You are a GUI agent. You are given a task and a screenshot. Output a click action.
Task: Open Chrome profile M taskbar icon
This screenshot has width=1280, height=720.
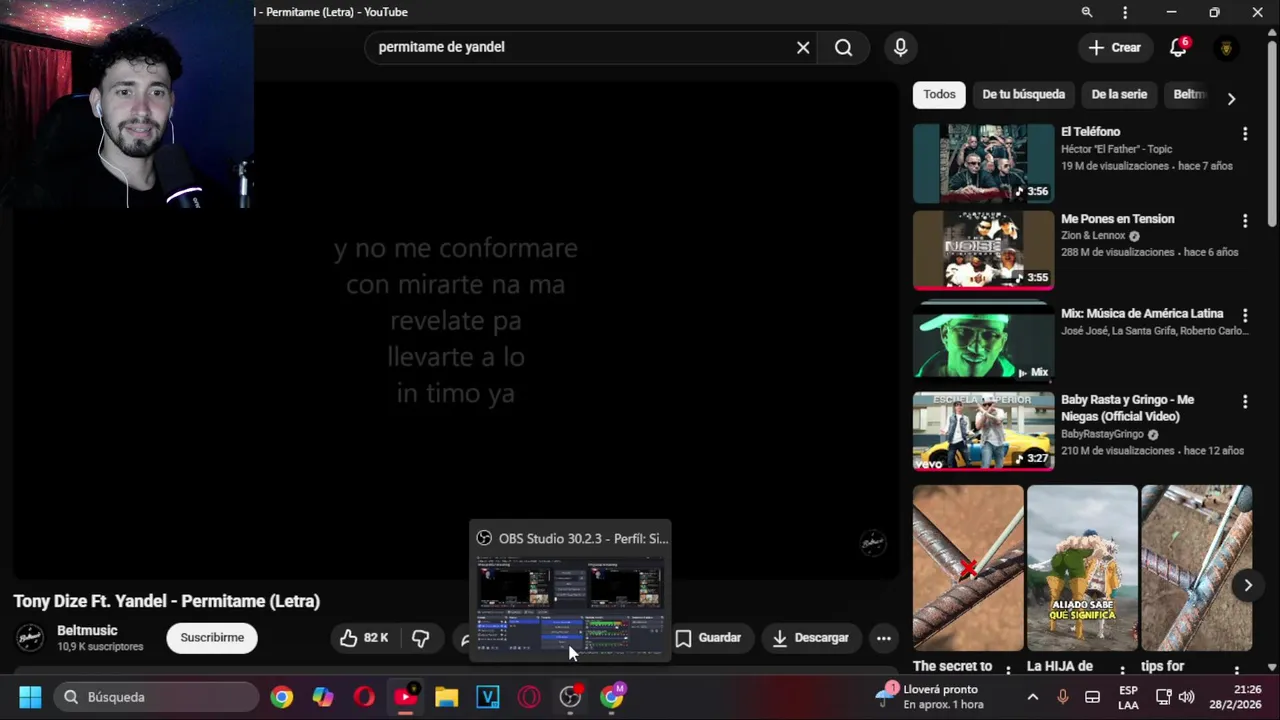[x=612, y=697]
